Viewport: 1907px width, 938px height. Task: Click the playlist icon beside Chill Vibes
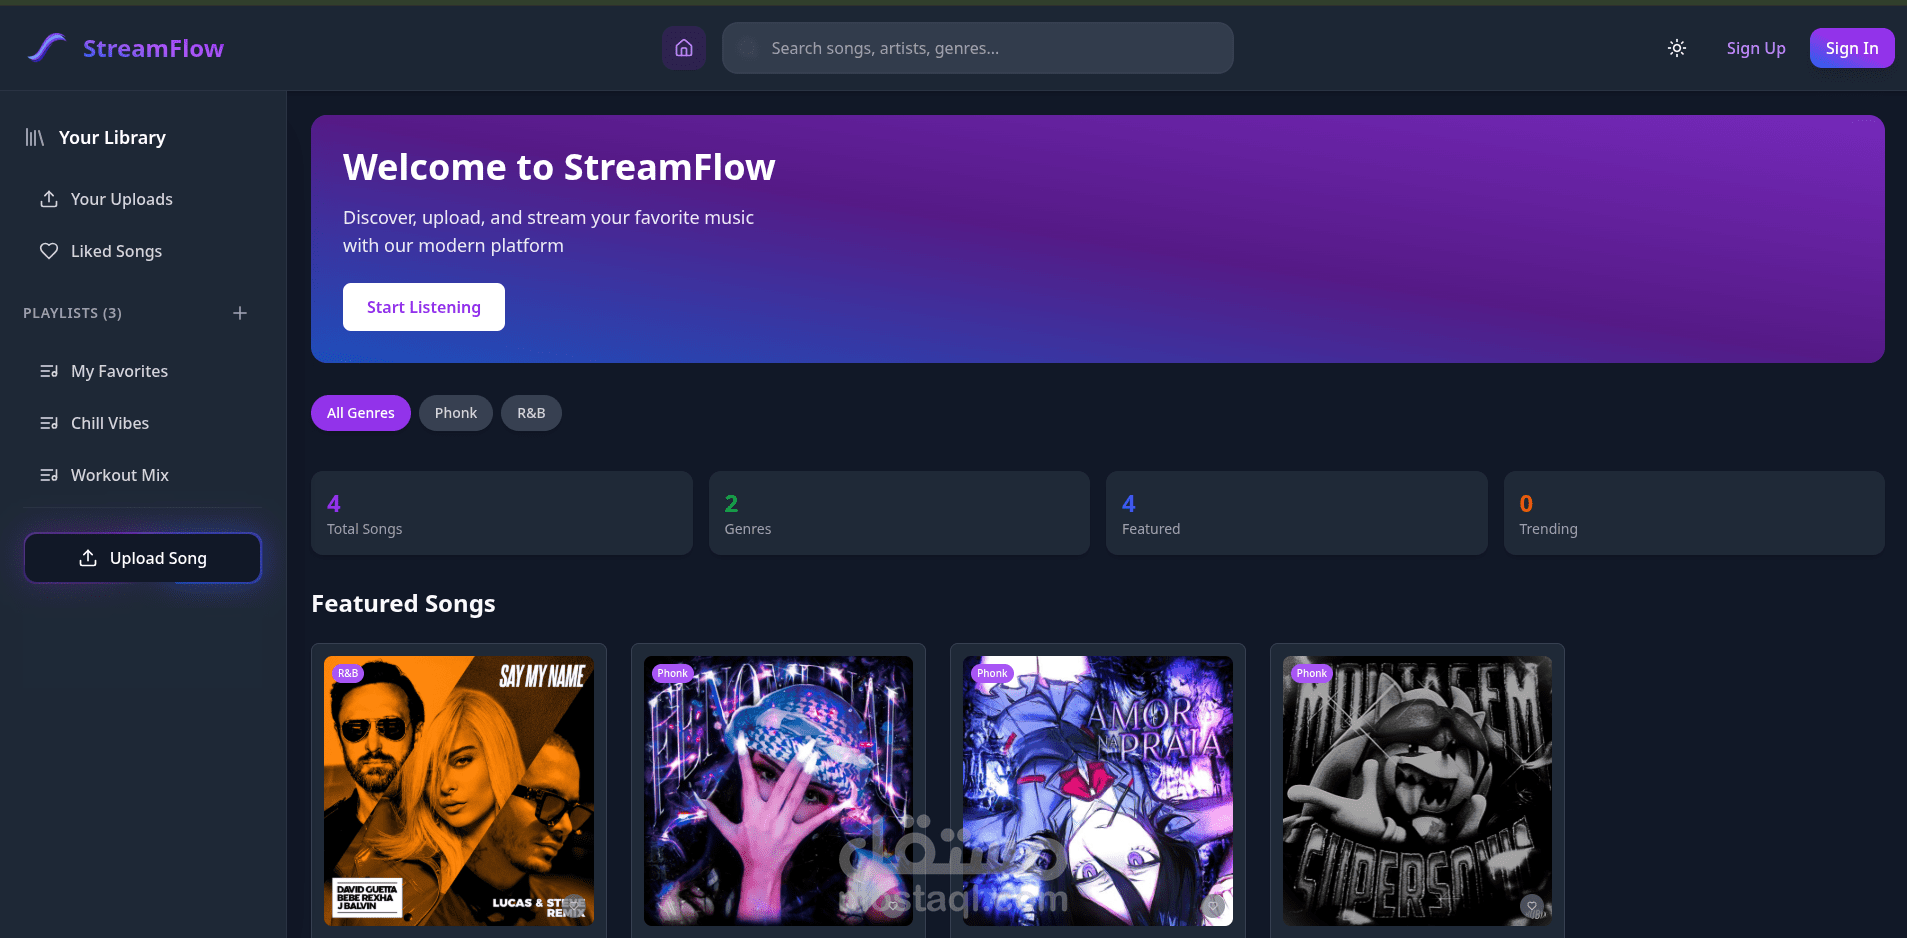point(49,423)
